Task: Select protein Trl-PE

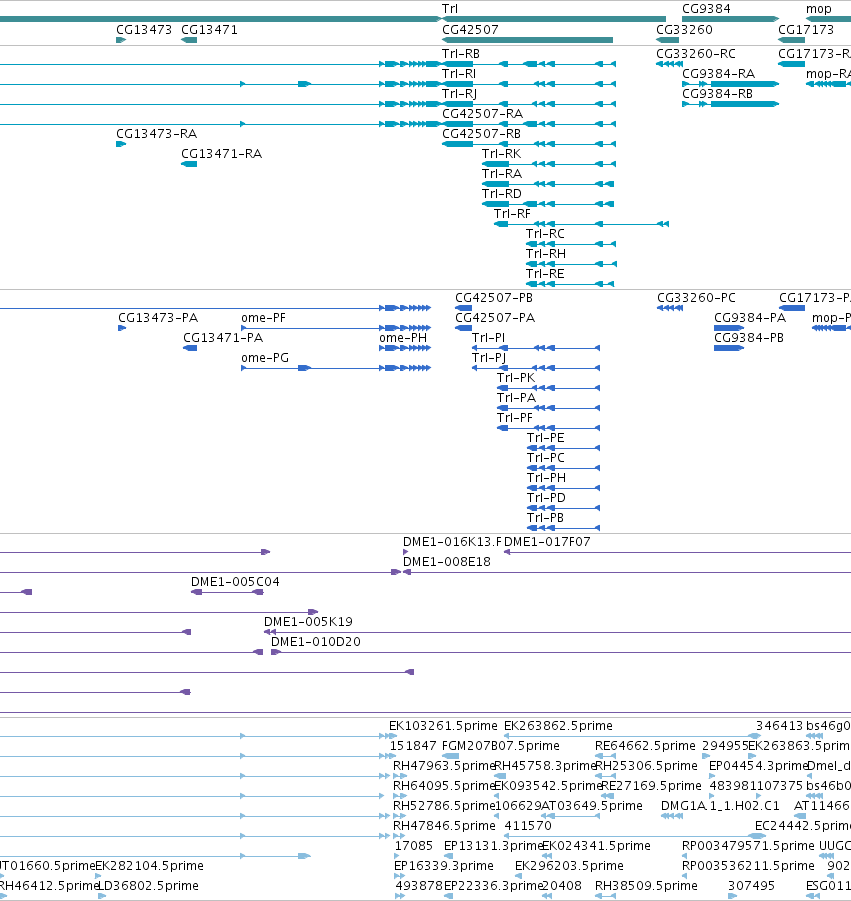Action: (546, 438)
